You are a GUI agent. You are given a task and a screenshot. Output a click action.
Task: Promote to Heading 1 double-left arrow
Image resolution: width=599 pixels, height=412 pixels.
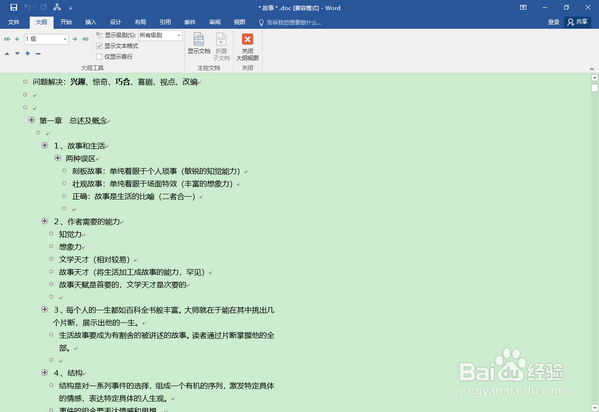pos(7,39)
